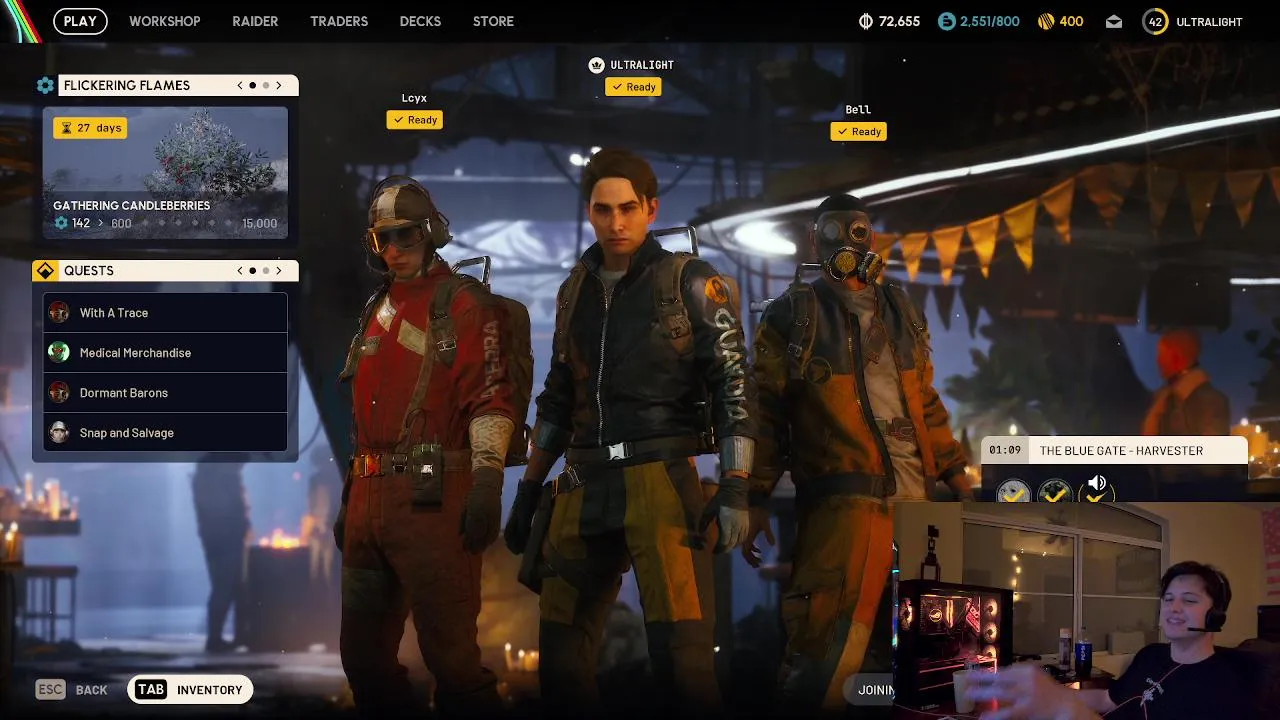
Task: Click second squad member ready portrait
Action: click(1055, 492)
